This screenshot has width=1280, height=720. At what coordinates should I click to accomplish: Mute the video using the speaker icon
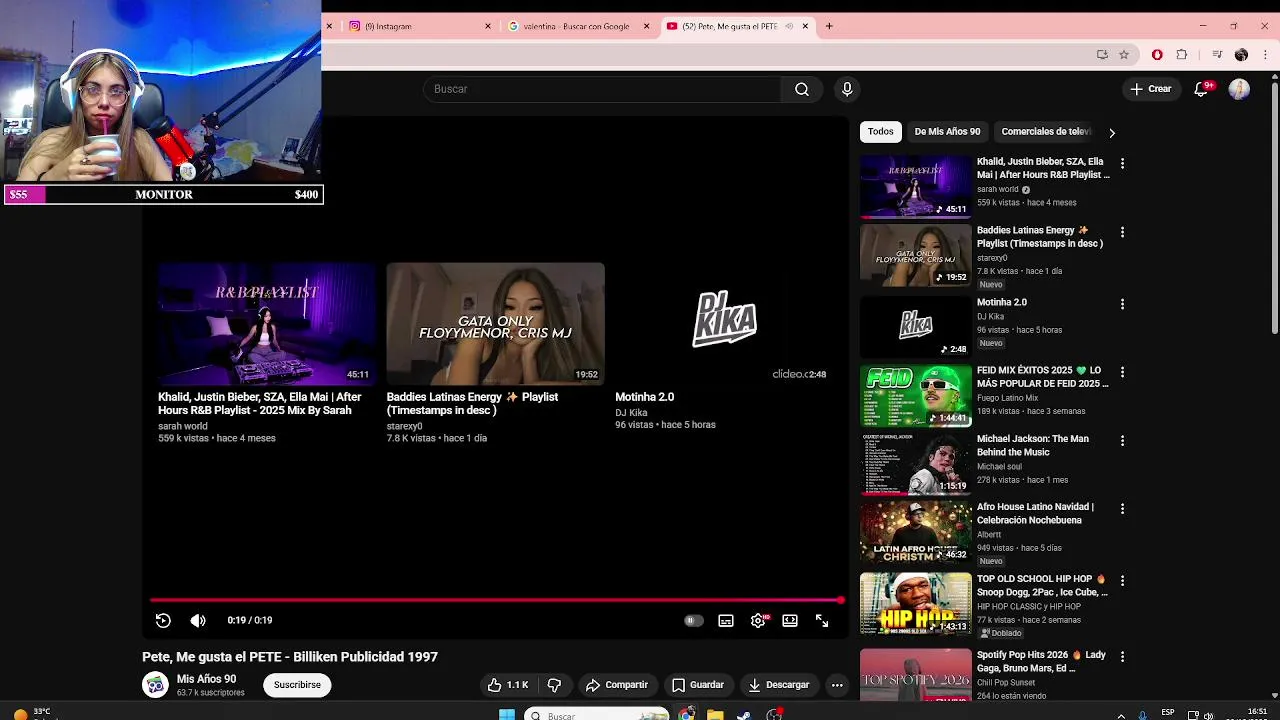[198, 620]
